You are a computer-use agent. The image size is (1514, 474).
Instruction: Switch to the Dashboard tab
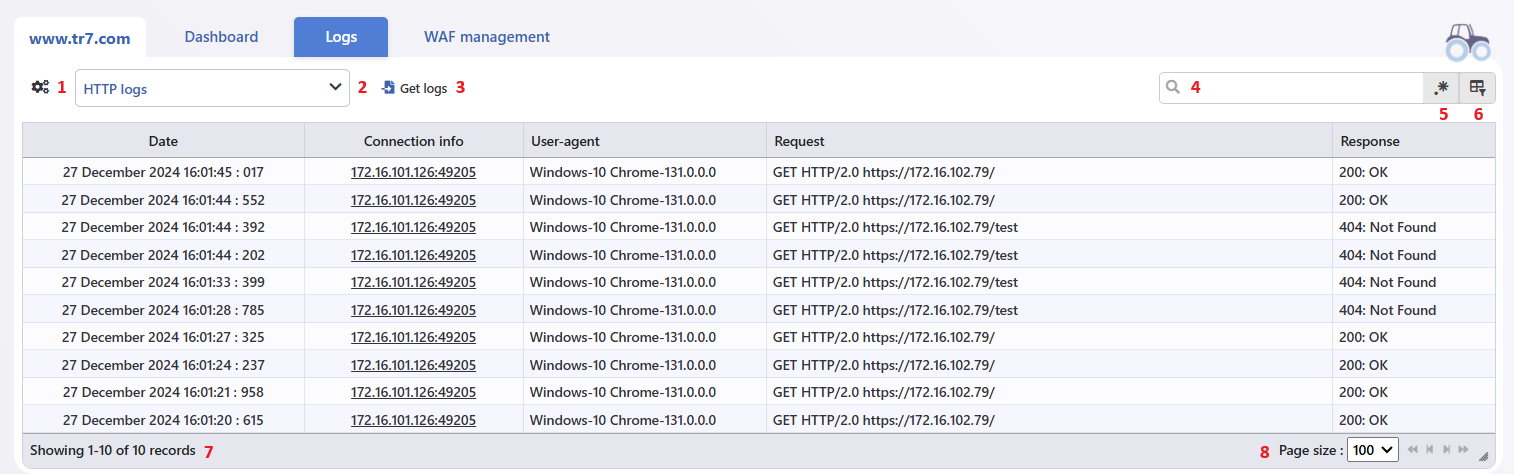(x=221, y=37)
